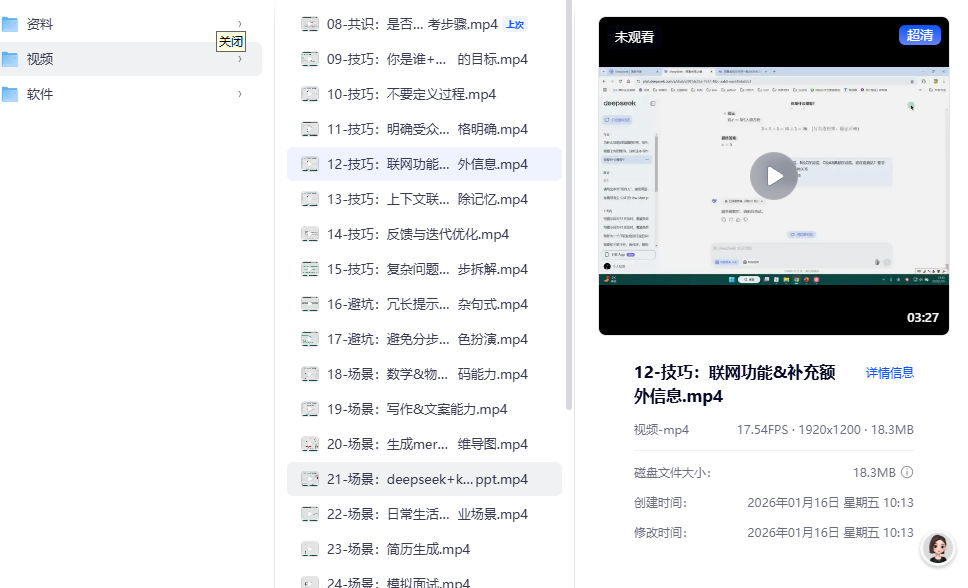Screen dimensions: 968x588
Task: Click the 上次 badge on 08 file
Action: pos(515,24)
